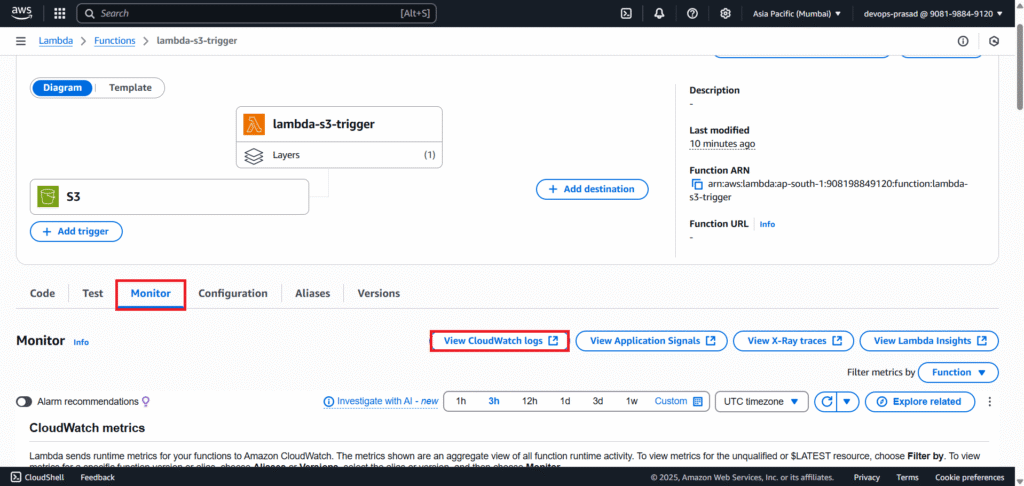This screenshot has width=1024, height=486.
Task: Select the 3h time range
Action: point(494,401)
